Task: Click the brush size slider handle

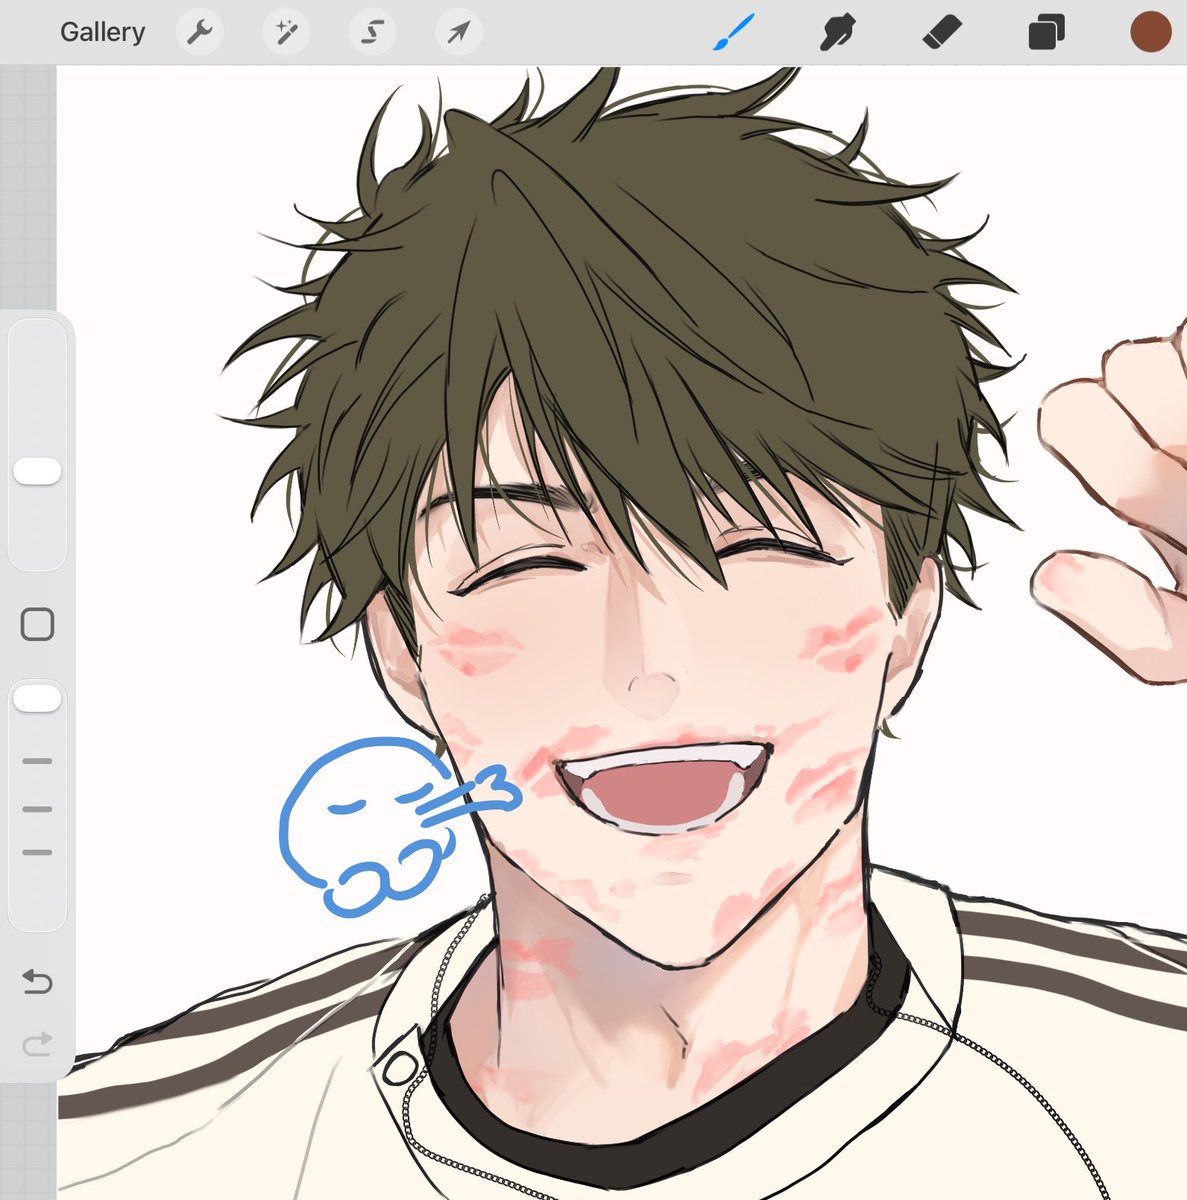Action: coord(37,472)
